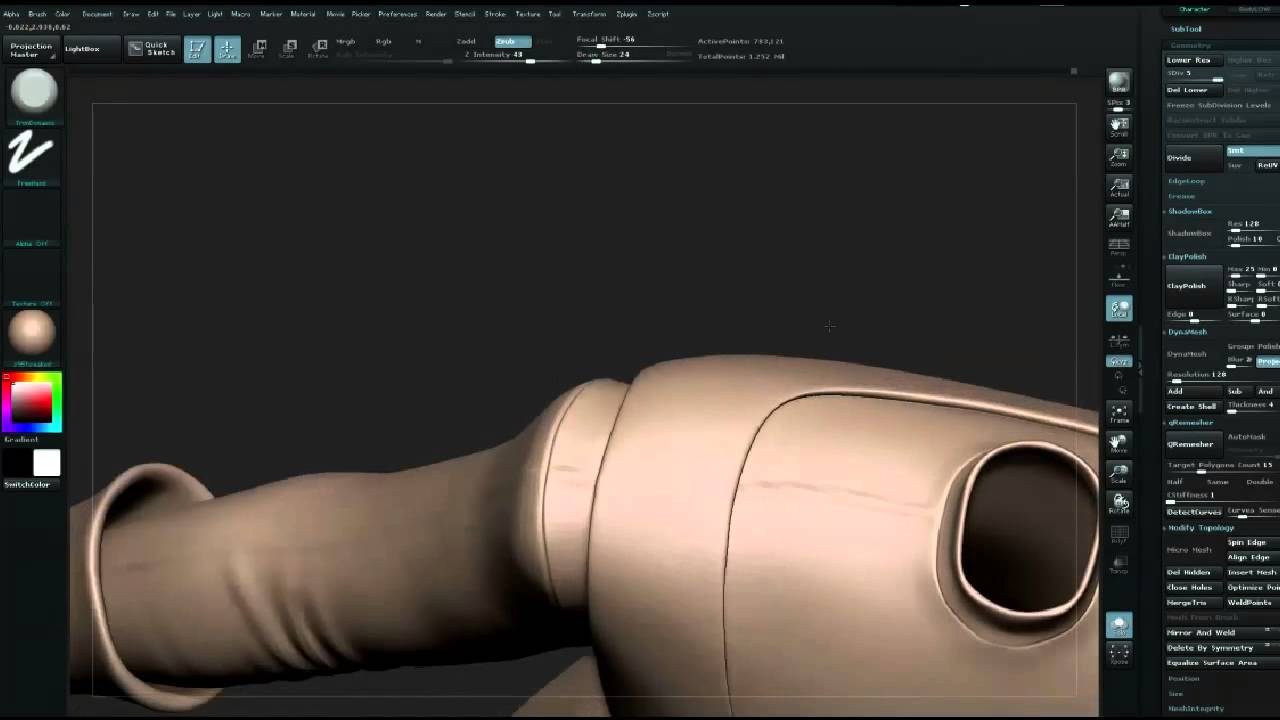This screenshot has width=1280, height=720.
Task: Toggle L.Sym local symmetry
Action: pyautogui.click(x=1119, y=340)
